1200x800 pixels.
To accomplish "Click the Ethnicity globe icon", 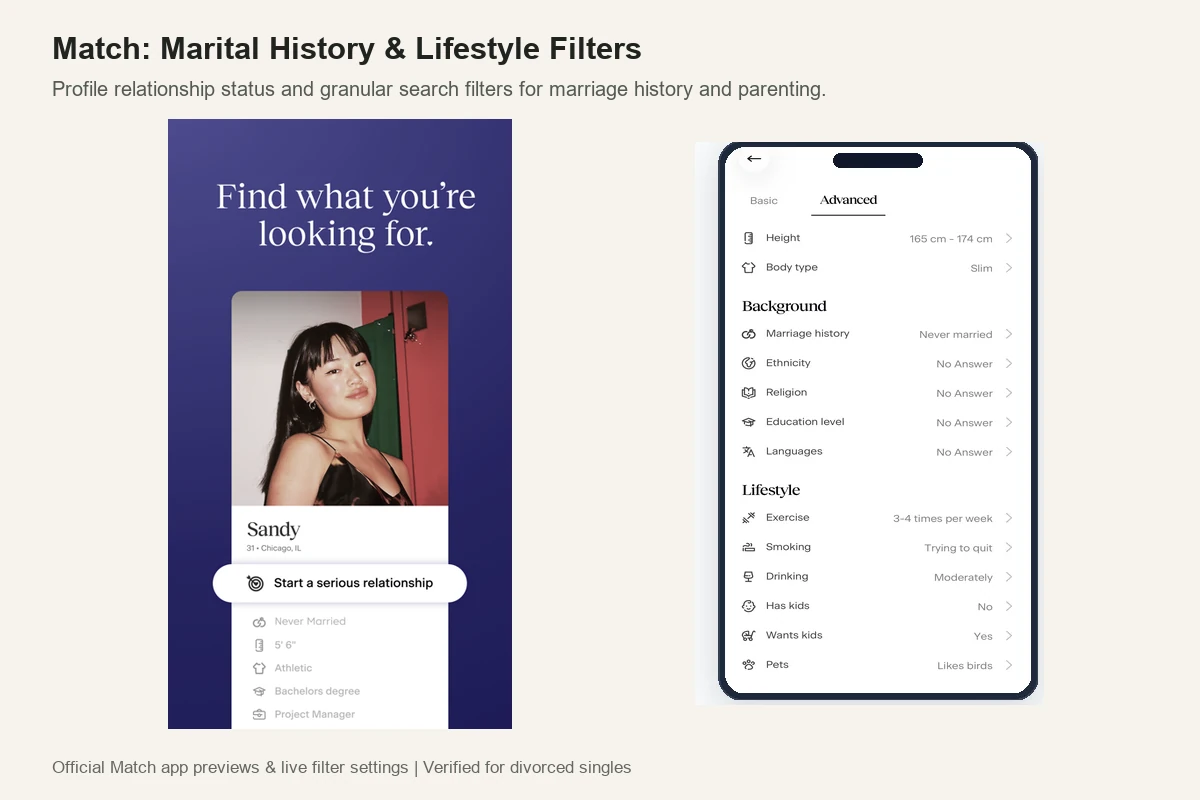I will [x=748, y=363].
